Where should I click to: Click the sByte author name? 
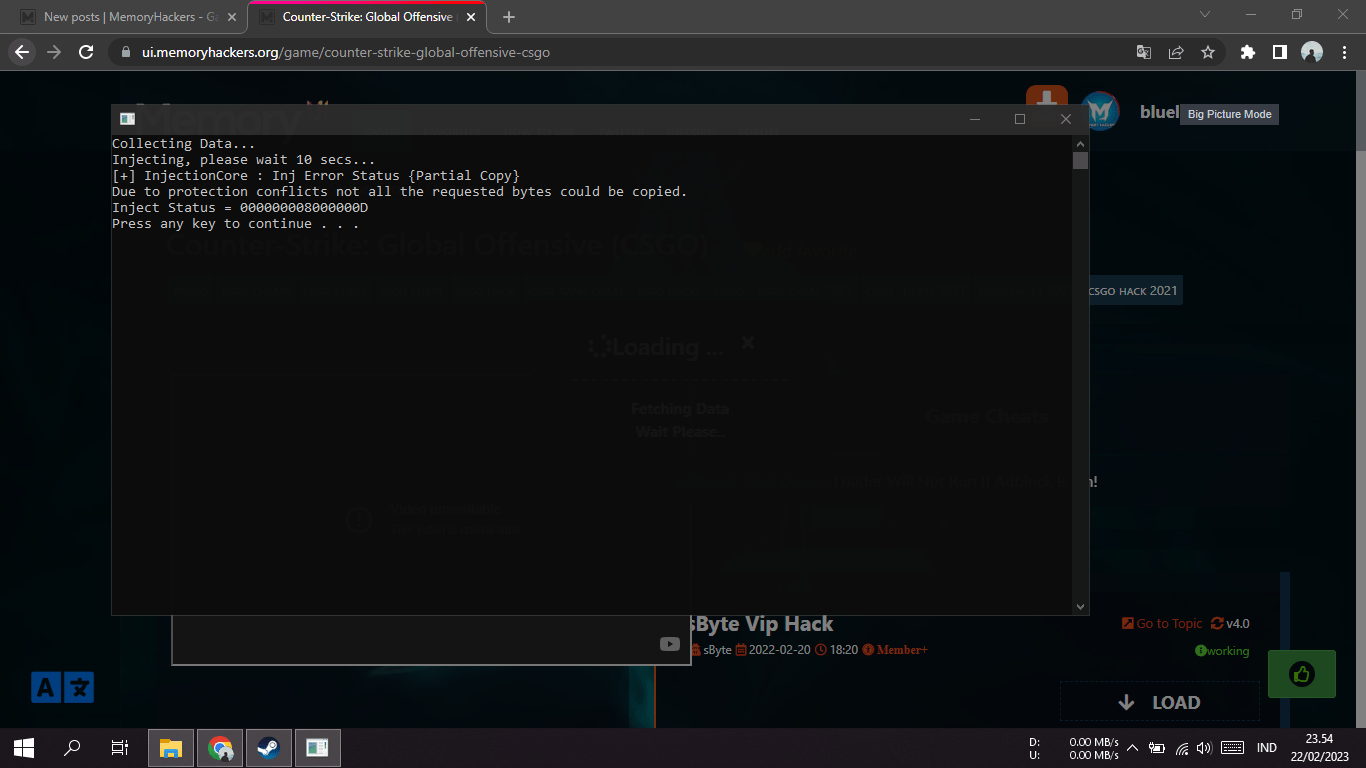point(717,650)
